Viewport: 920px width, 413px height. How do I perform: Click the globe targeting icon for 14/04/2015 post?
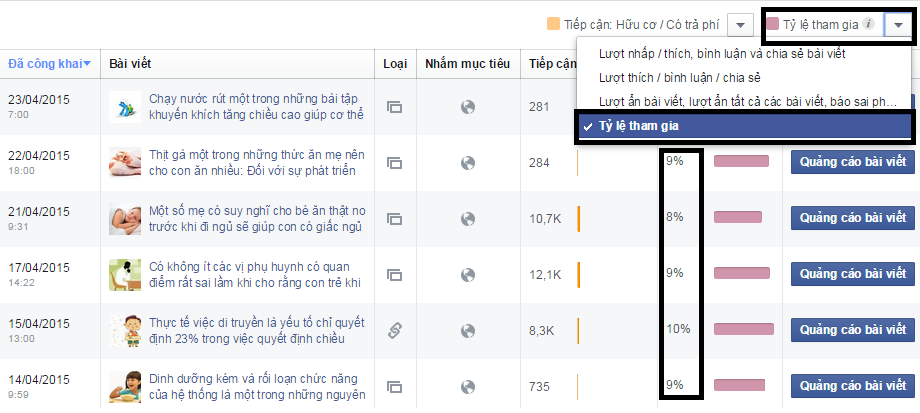click(468, 387)
